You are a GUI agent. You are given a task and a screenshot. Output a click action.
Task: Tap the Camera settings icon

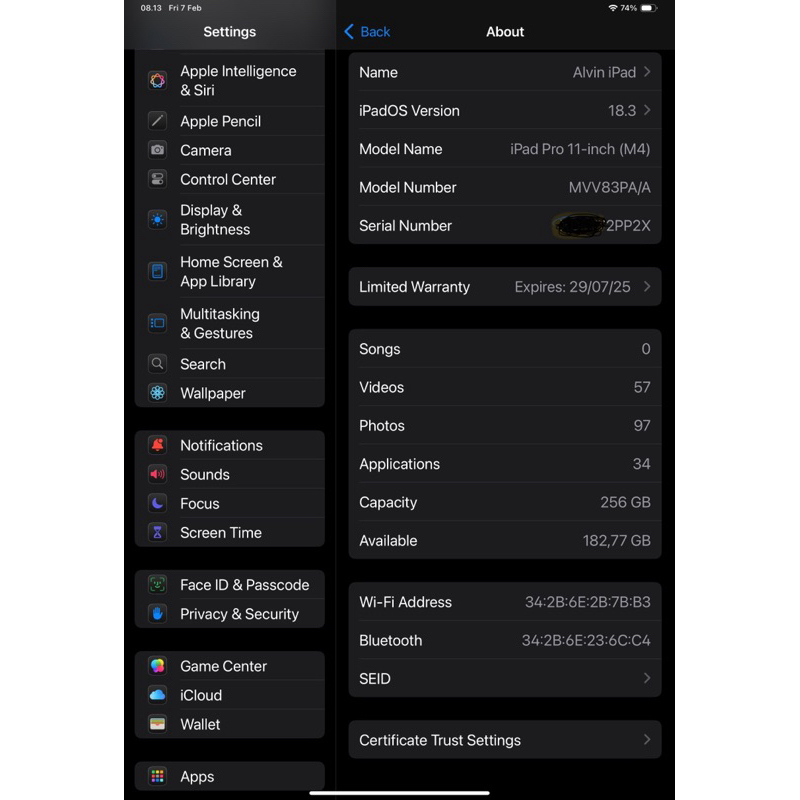[x=157, y=150]
